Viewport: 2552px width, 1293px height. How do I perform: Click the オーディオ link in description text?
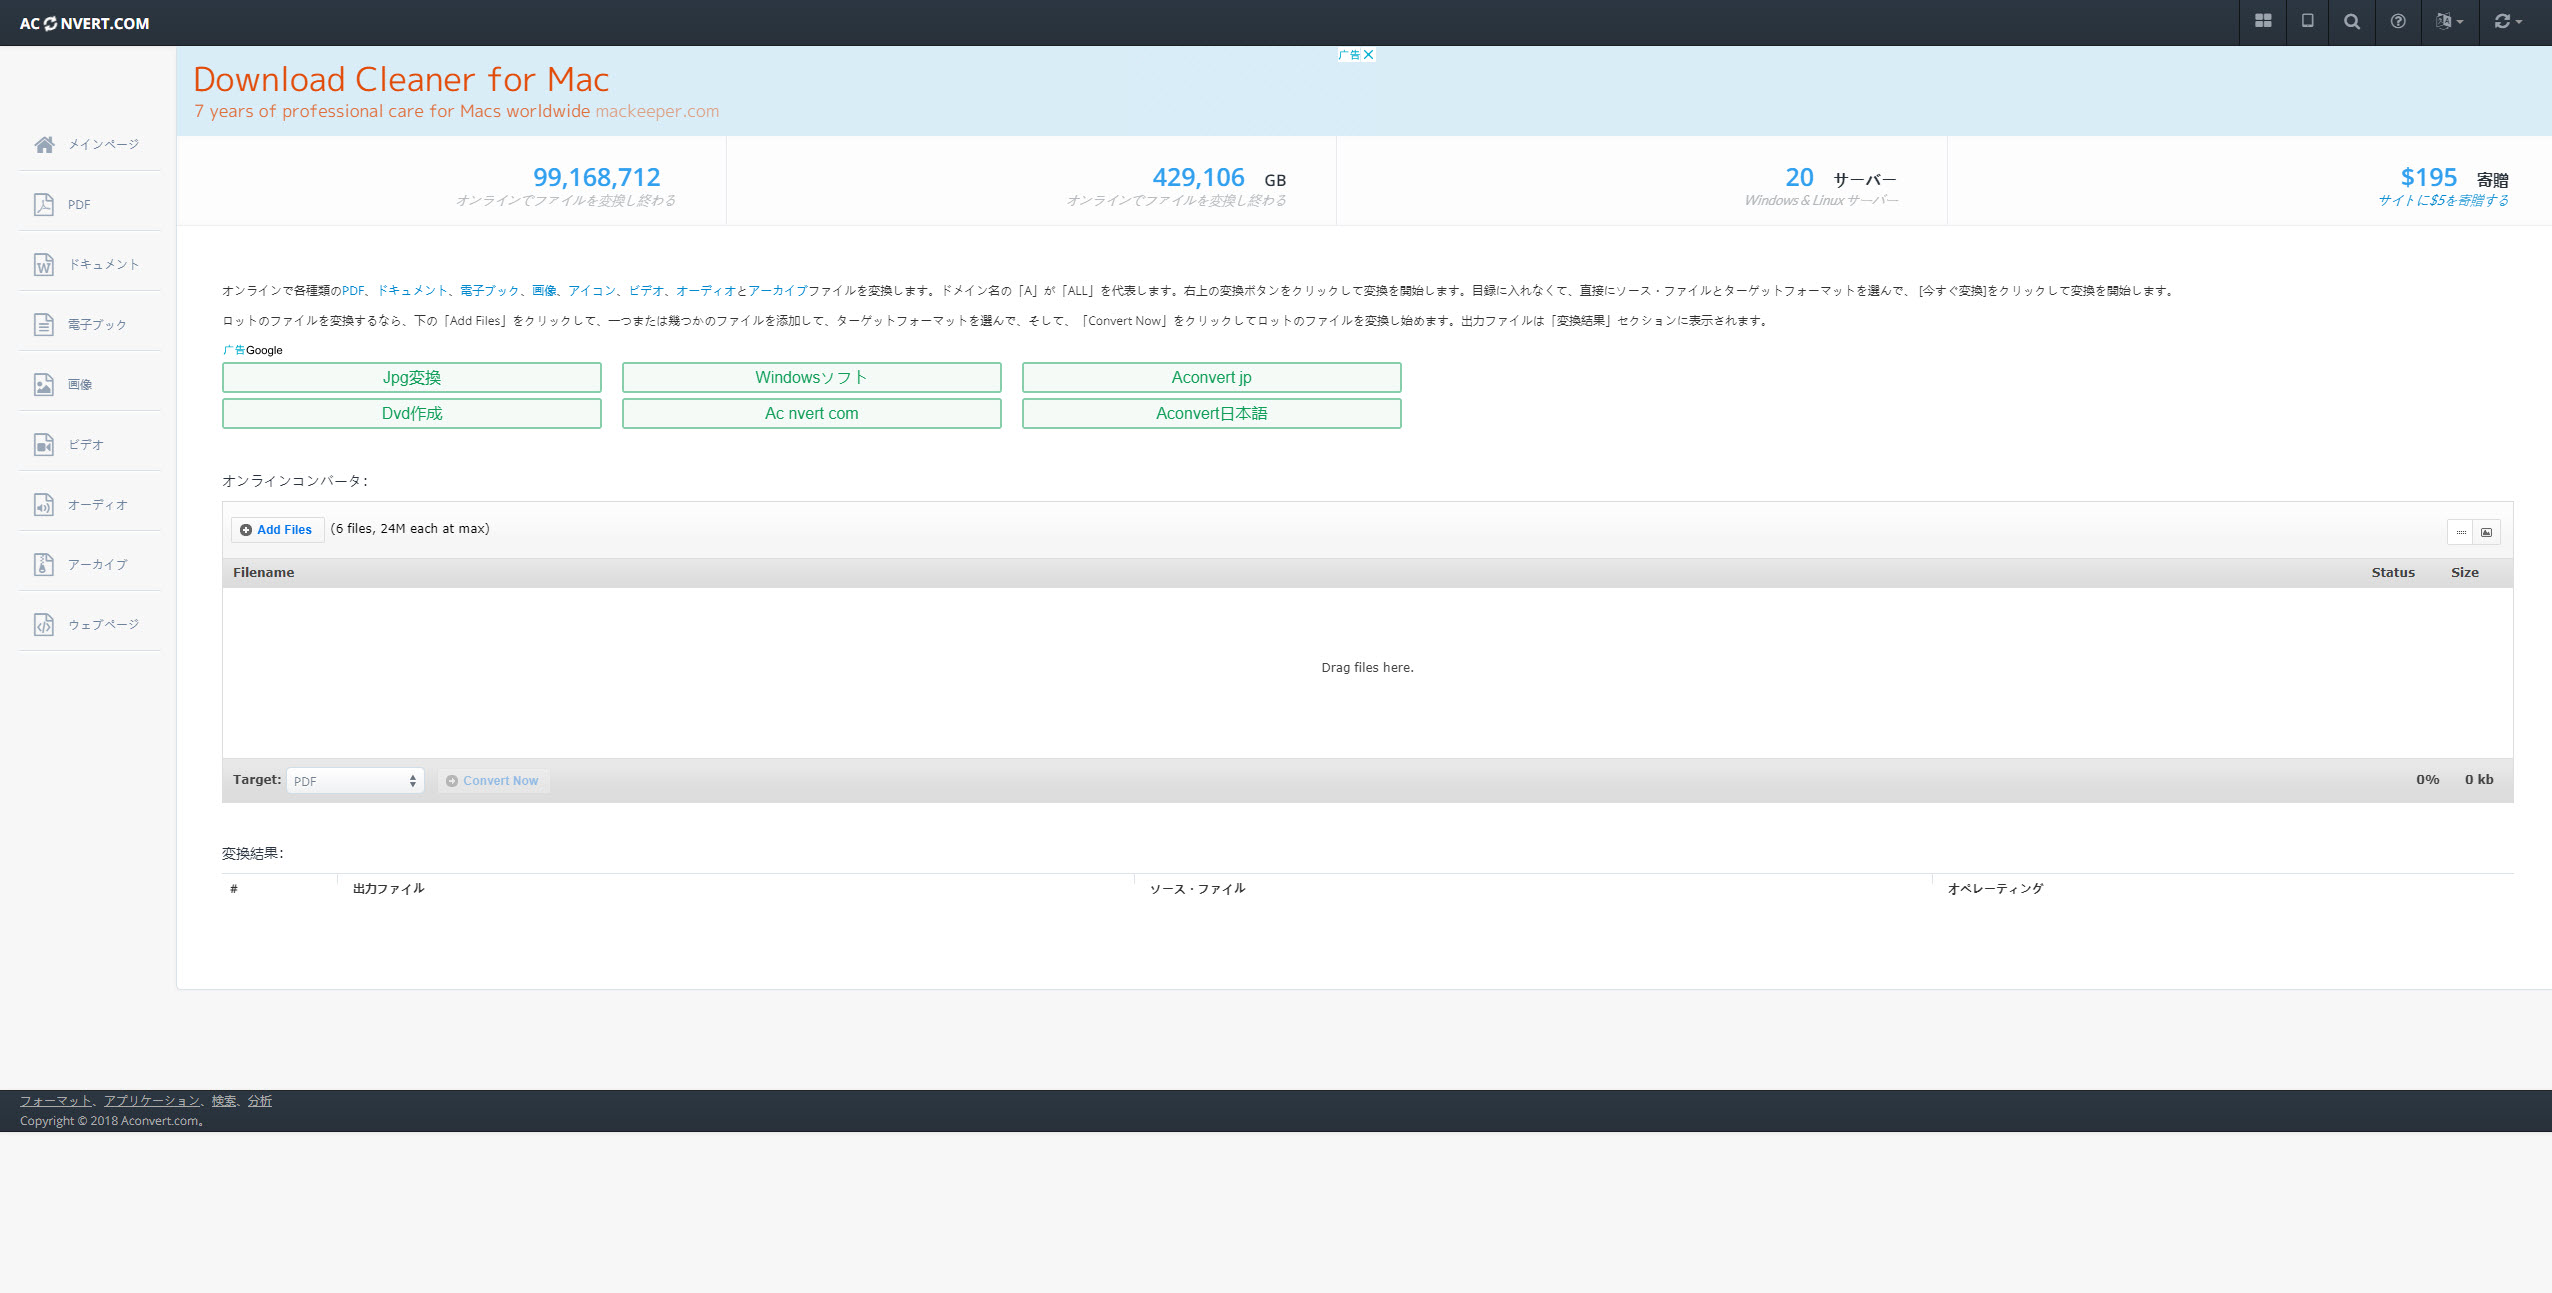pyautogui.click(x=706, y=291)
